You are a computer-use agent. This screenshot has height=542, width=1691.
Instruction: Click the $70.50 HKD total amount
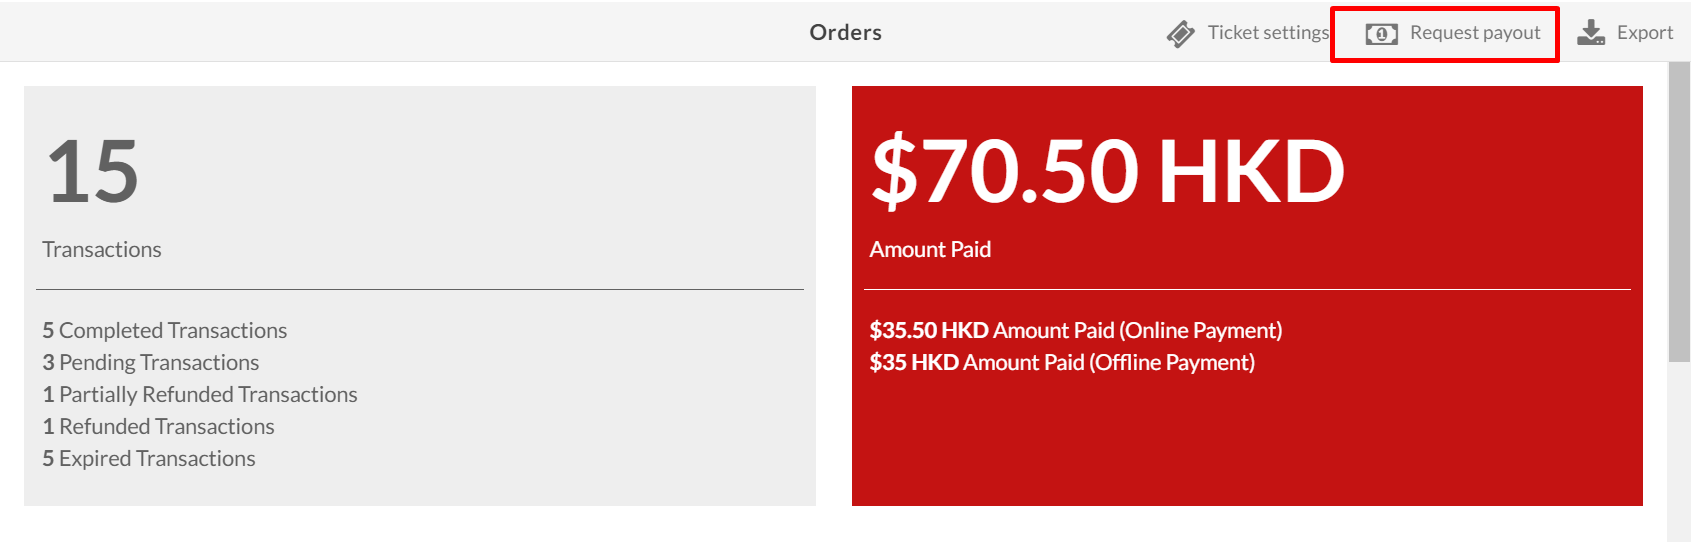click(x=1108, y=171)
